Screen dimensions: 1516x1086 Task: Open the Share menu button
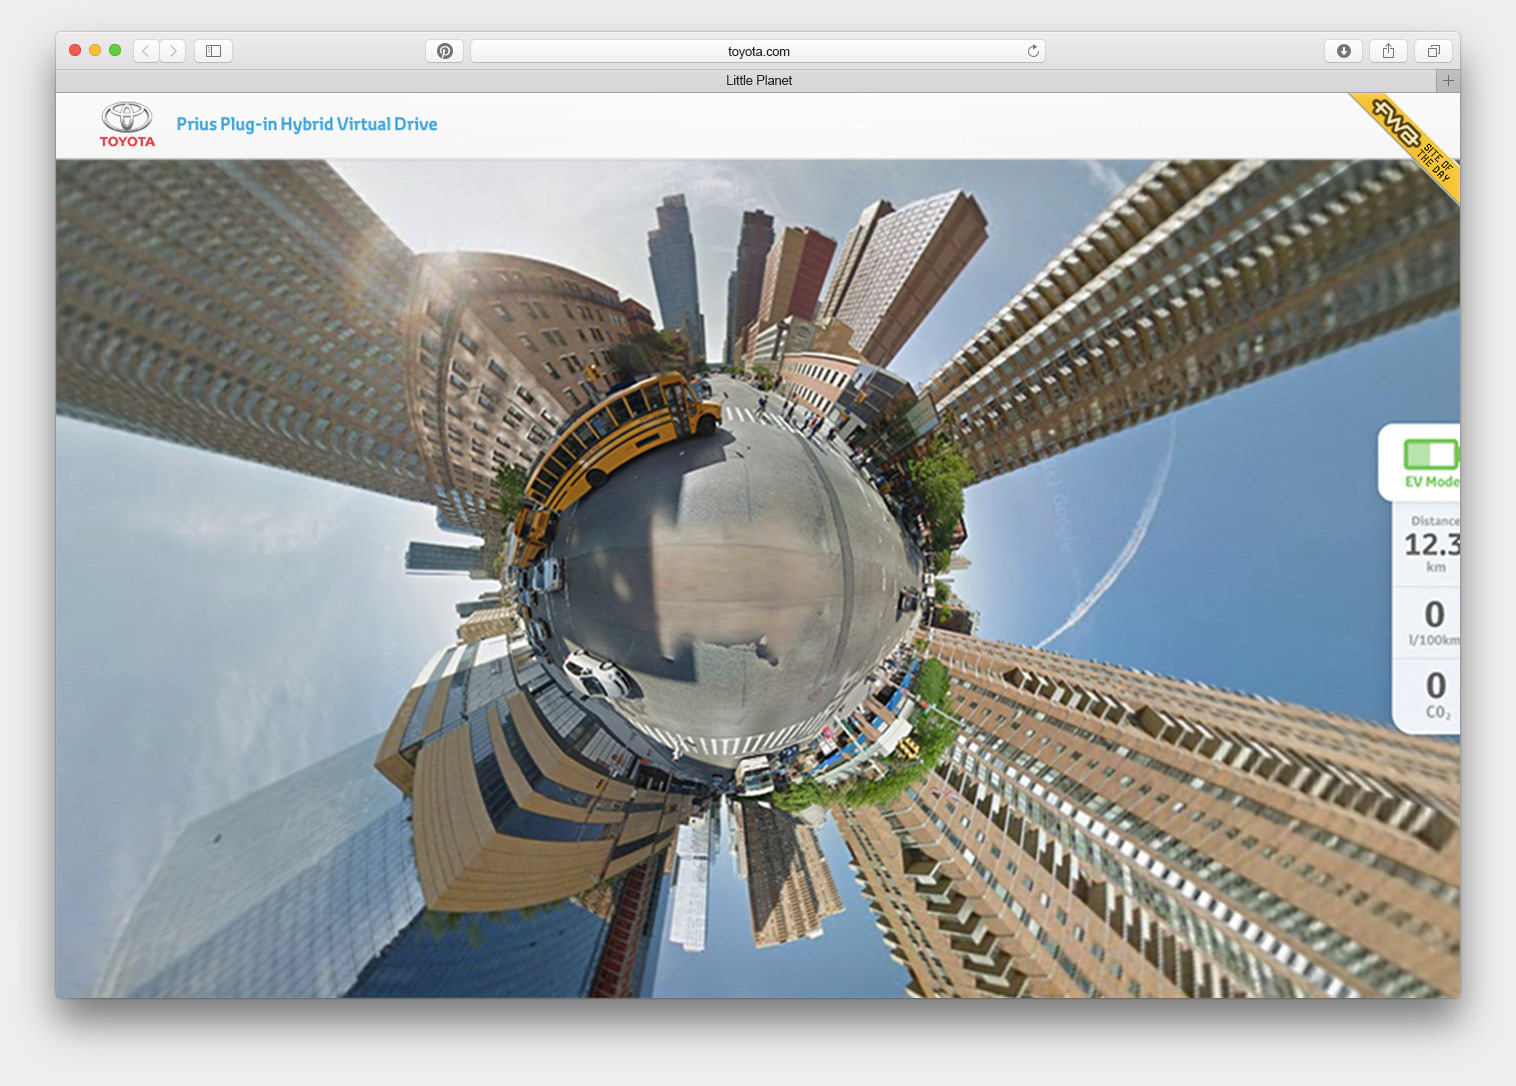(1388, 51)
